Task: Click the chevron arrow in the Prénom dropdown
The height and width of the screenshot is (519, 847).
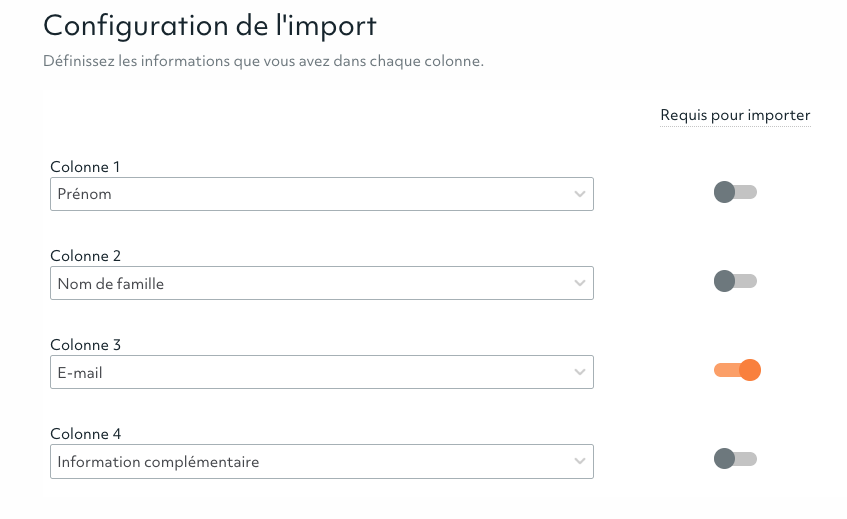Action: (580, 194)
